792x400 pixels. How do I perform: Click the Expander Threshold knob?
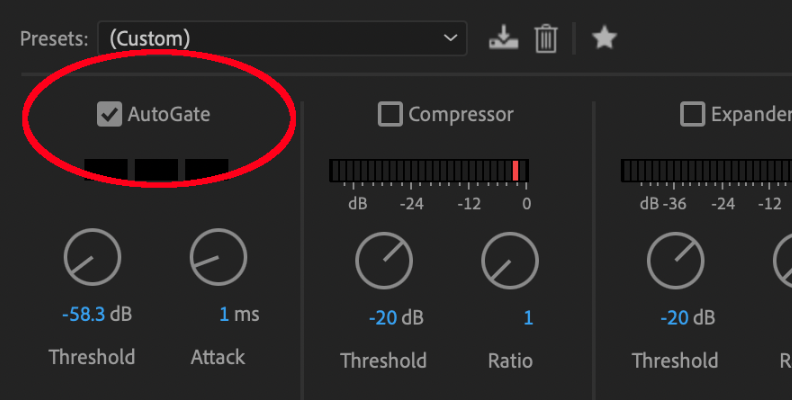pos(675,261)
